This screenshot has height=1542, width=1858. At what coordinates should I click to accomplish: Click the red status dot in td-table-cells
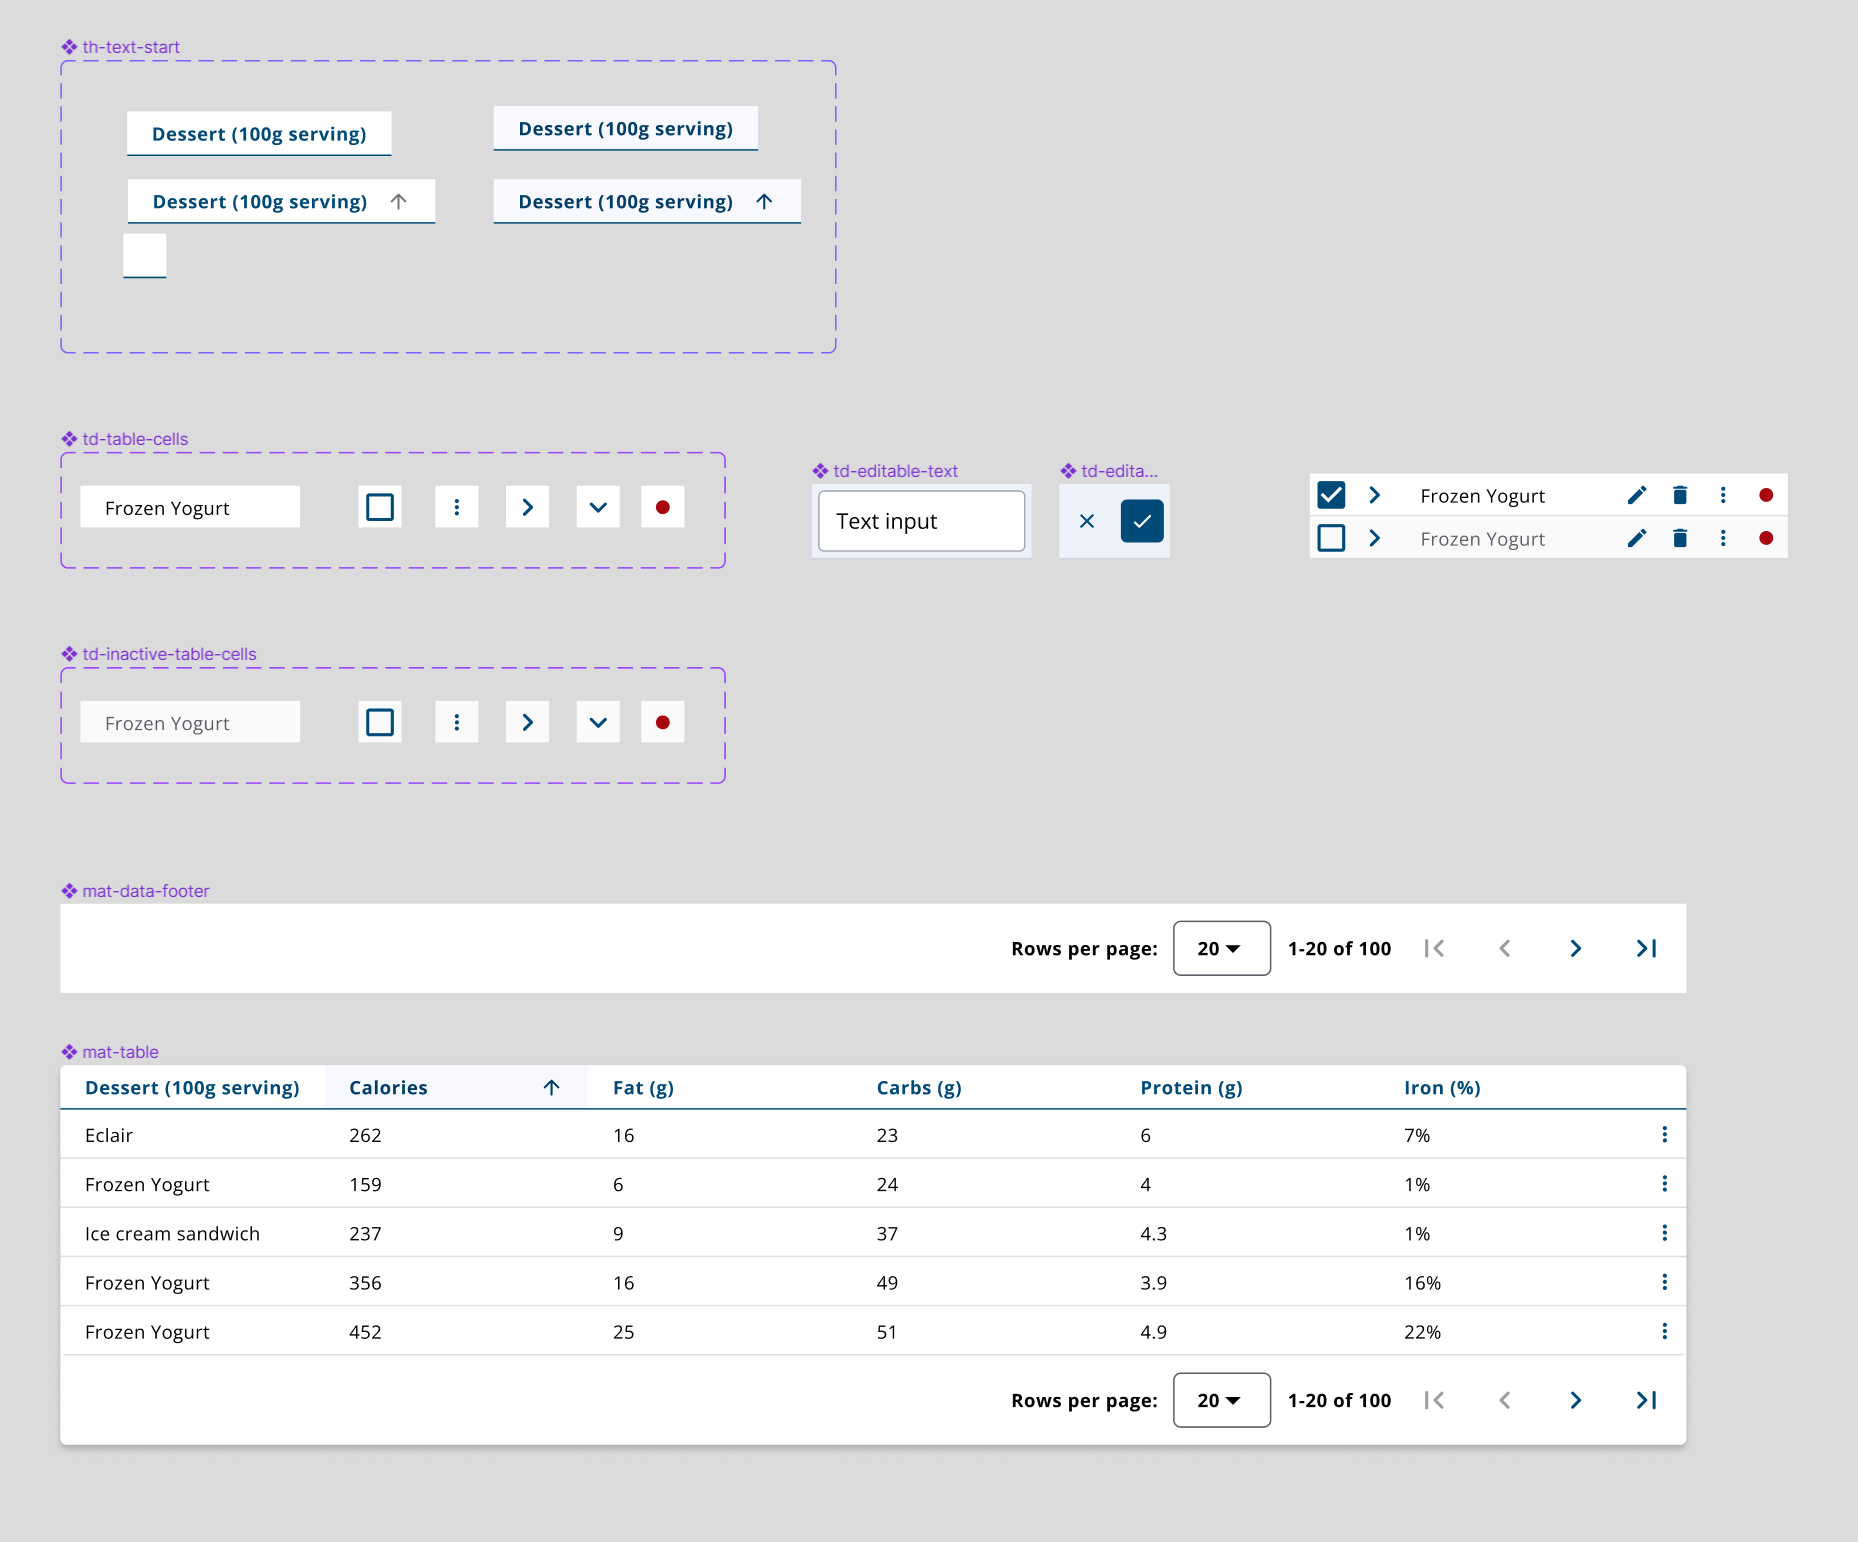point(662,507)
